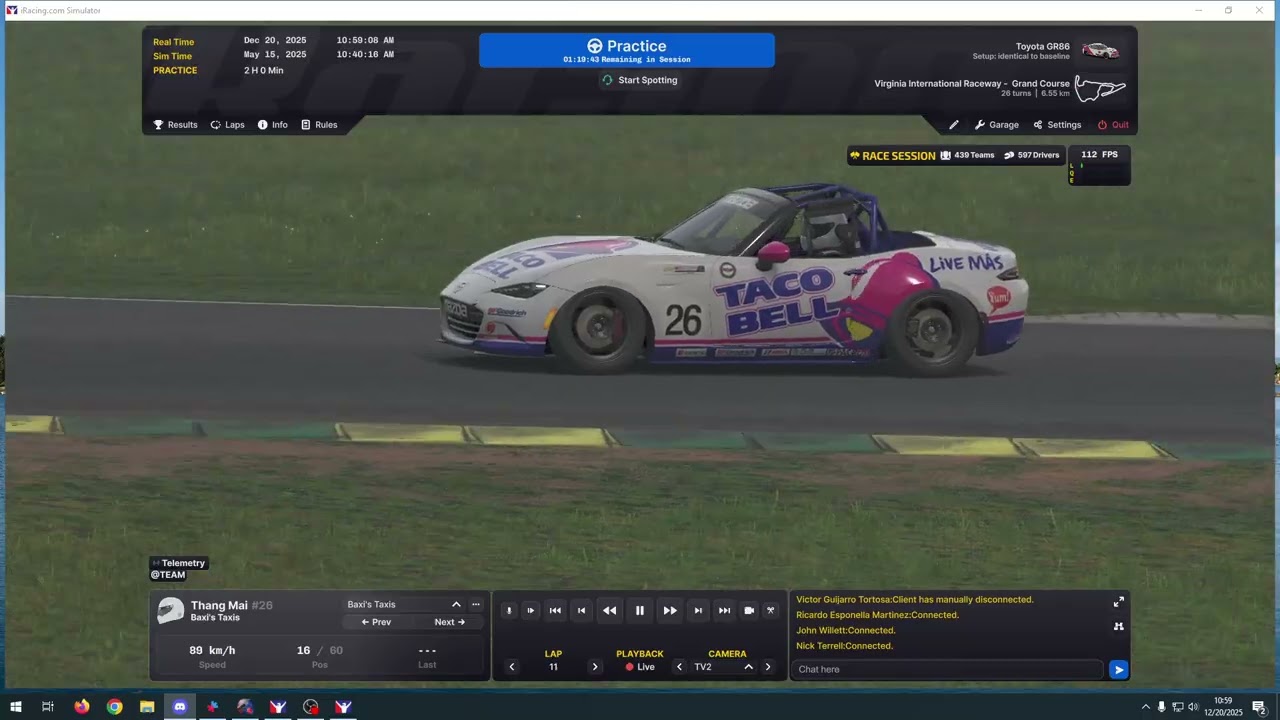Click the chat users icon below expand
The width and height of the screenshot is (1280, 720).
1118,626
